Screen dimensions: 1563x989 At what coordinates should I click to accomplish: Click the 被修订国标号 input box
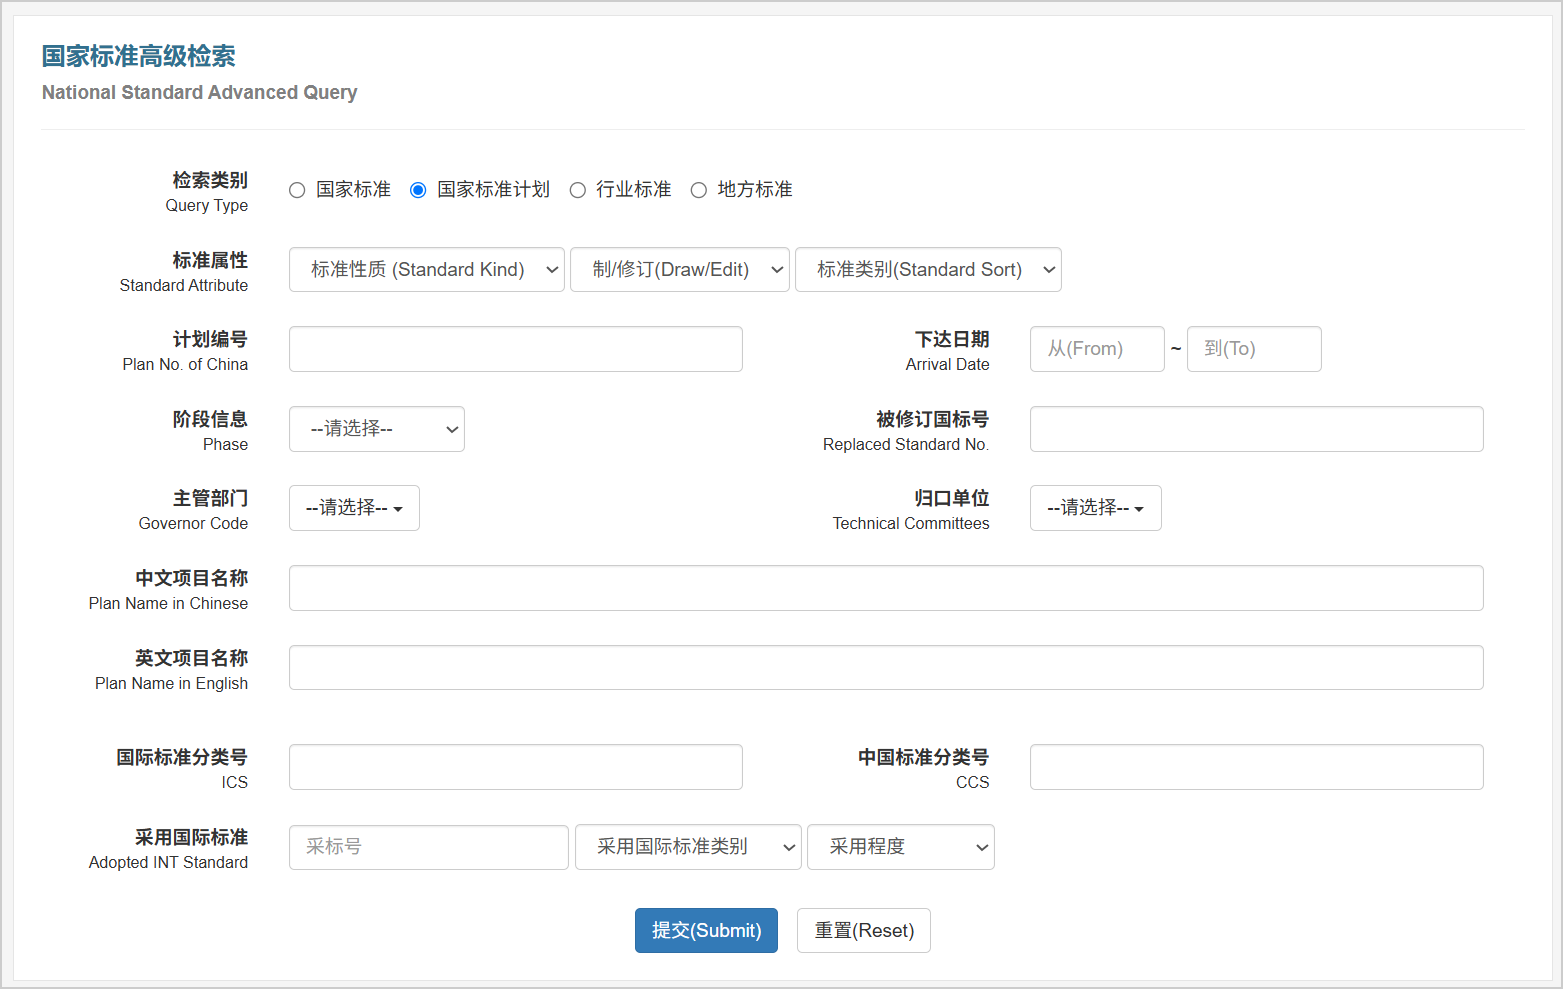click(1256, 428)
